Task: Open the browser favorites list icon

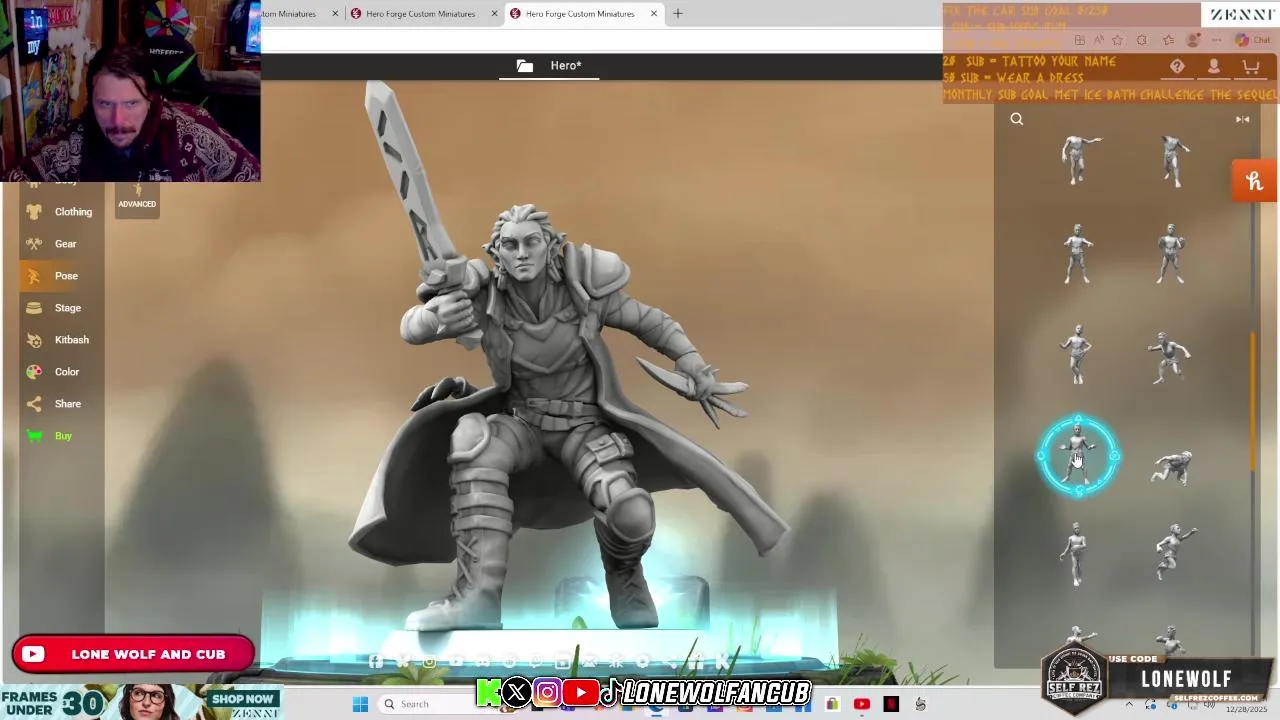Action: pyautogui.click(x=1168, y=41)
